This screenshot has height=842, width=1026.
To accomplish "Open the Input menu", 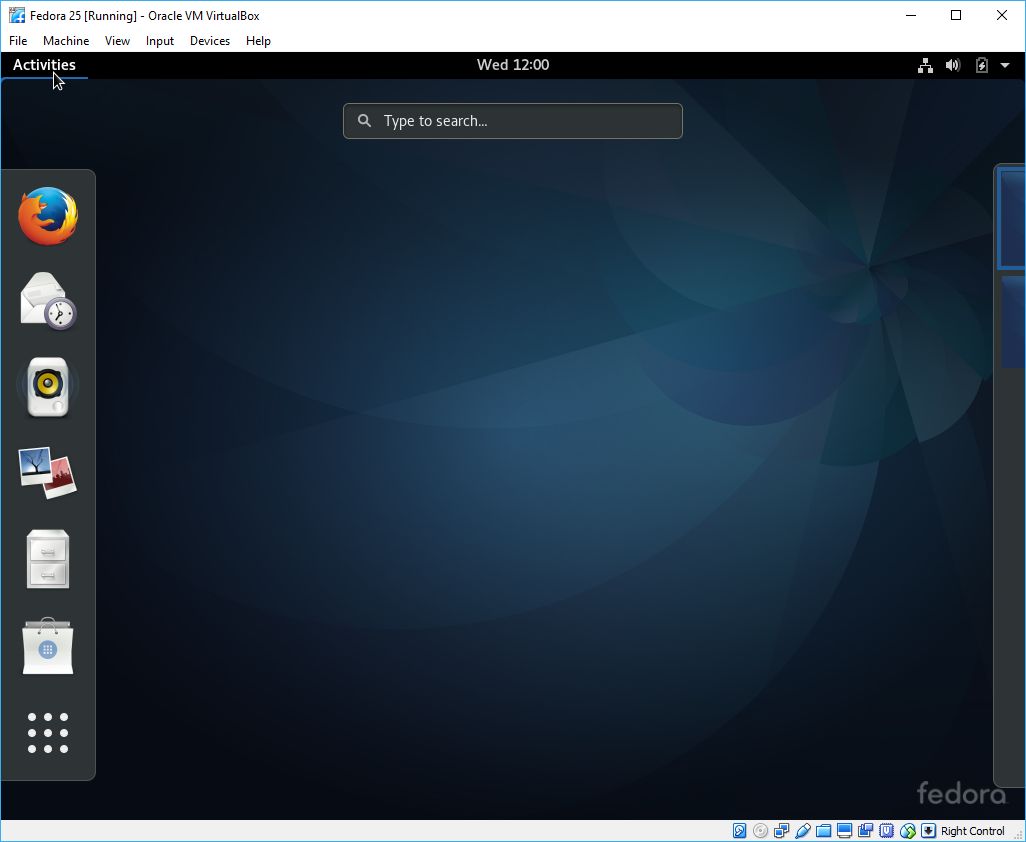I will click(159, 41).
